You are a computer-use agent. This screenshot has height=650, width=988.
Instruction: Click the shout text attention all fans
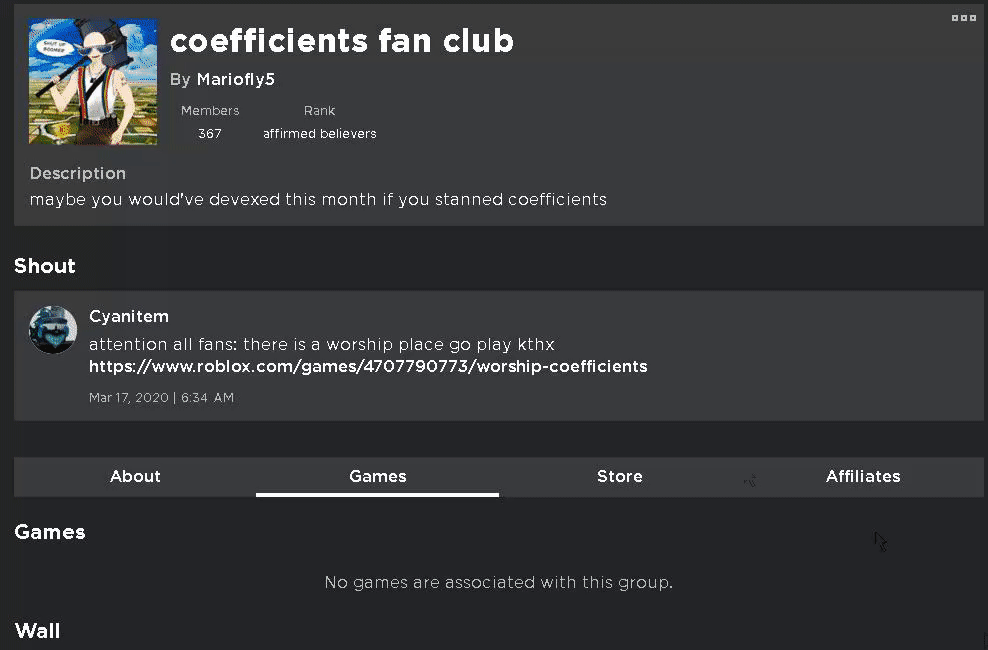click(321, 344)
